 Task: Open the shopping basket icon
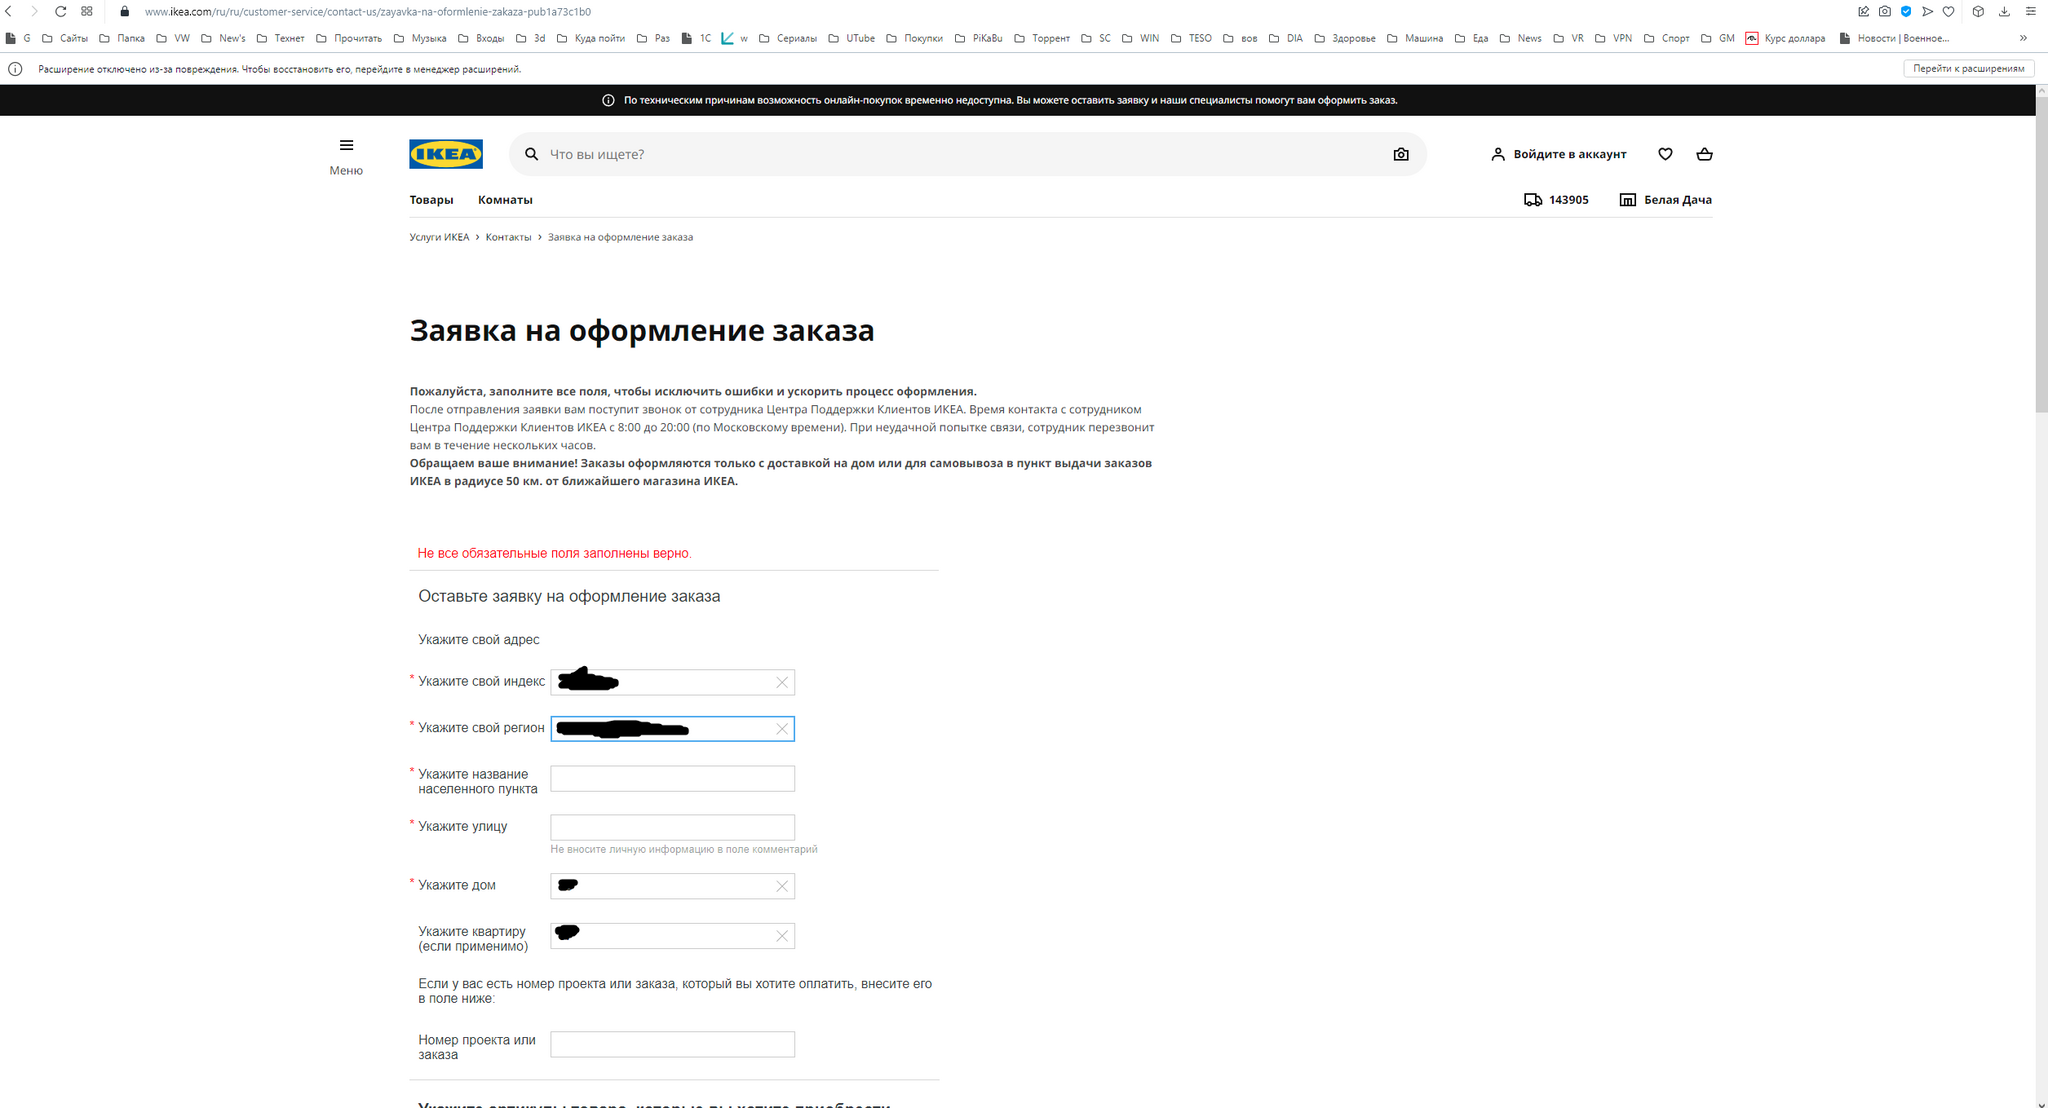[1705, 154]
